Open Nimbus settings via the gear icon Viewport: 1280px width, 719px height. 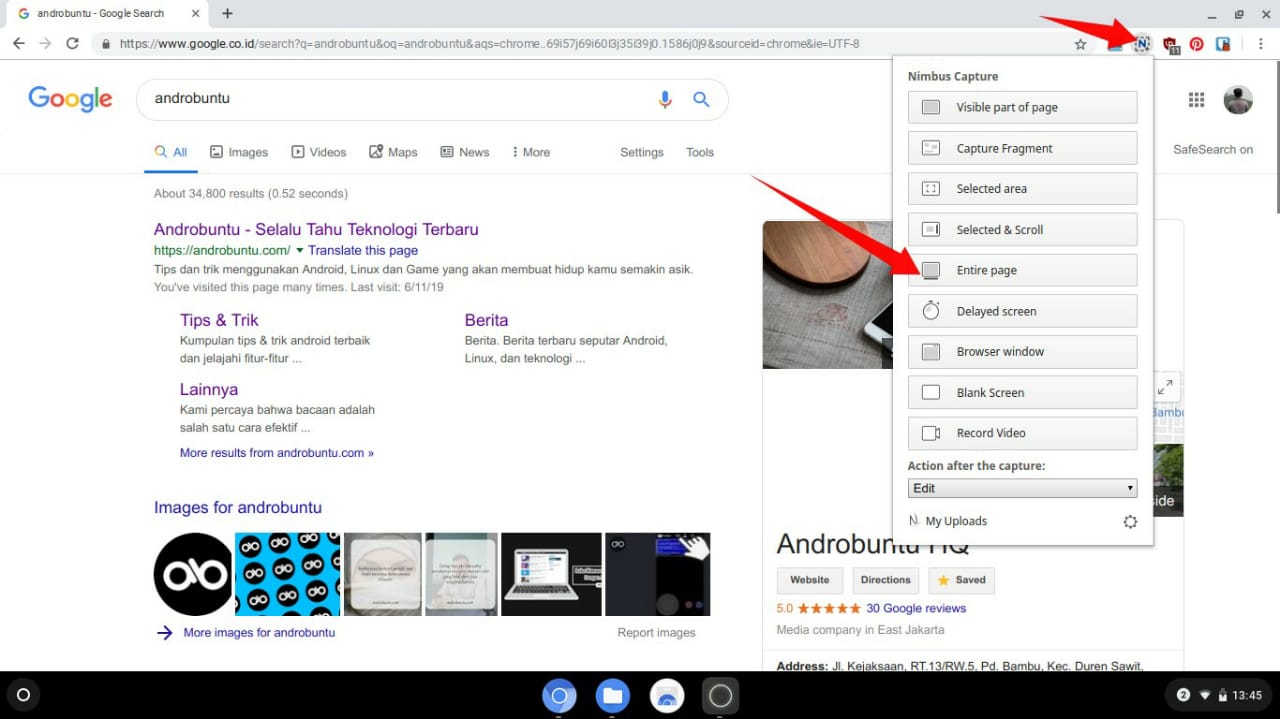[x=1130, y=521]
